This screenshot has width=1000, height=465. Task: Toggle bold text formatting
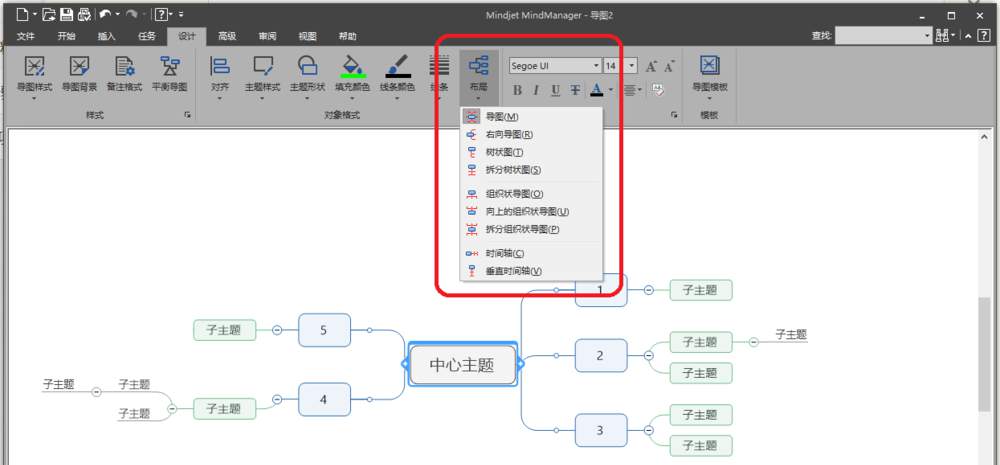coord(517,90)
